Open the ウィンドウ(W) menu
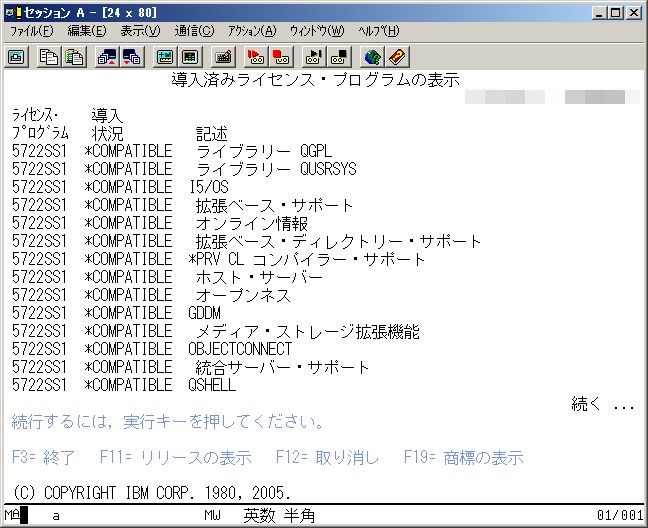 (317, 31)
